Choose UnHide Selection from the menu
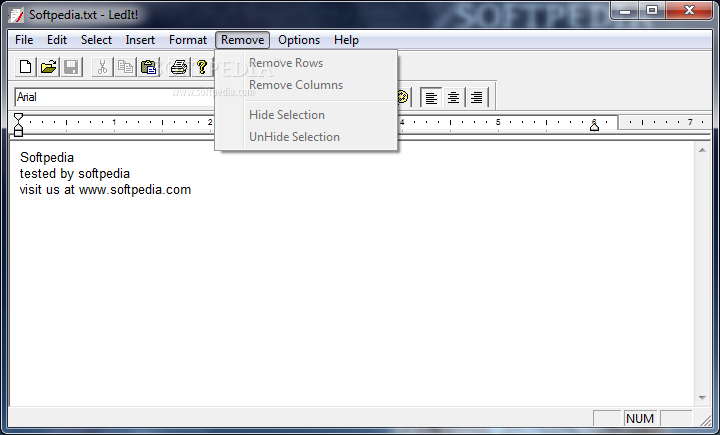Image resolution: width=720 pixels, height=435 pixels. point(306,137)
